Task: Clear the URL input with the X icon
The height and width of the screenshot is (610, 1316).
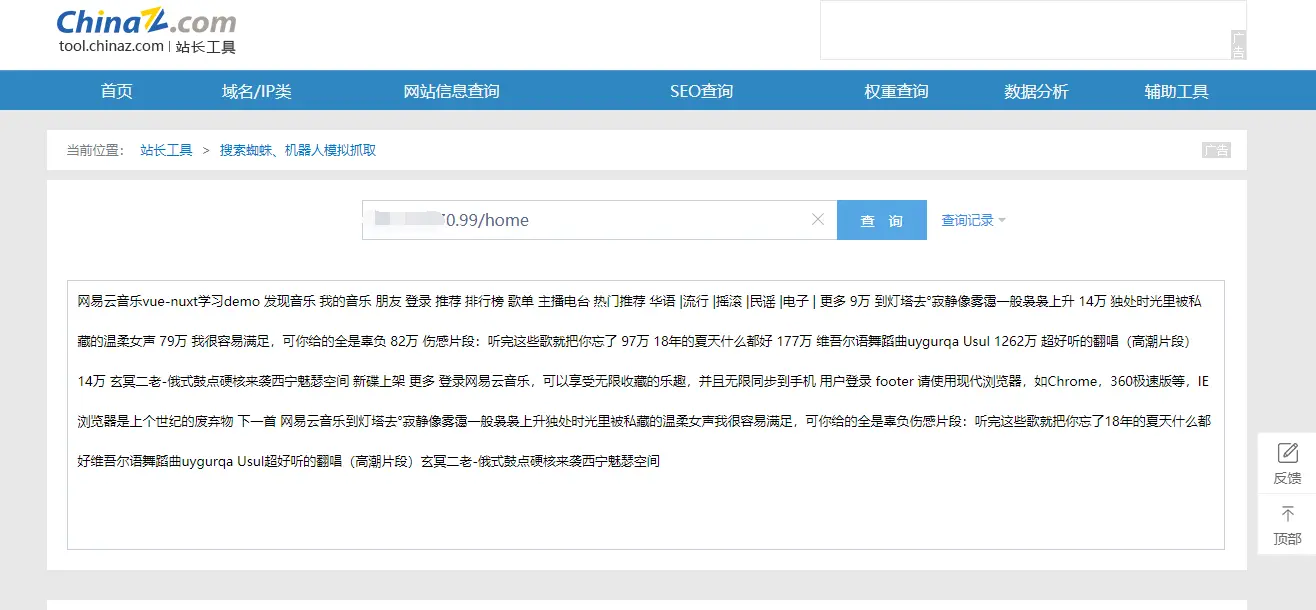Action: (x=817, y=220)
